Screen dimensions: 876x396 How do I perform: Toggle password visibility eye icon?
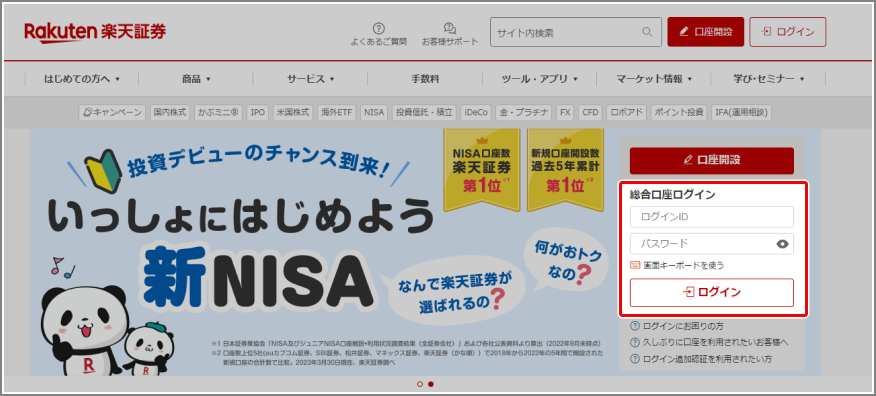782,244
